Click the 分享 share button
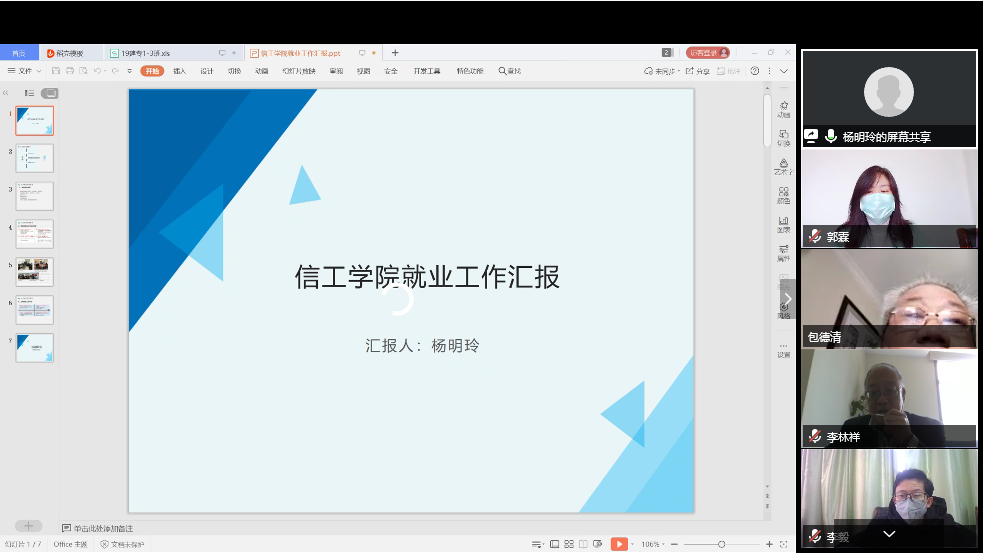Image resolution: width=983 pixels, height=553 pixels. pyautogui.click(x=697, y=71)
